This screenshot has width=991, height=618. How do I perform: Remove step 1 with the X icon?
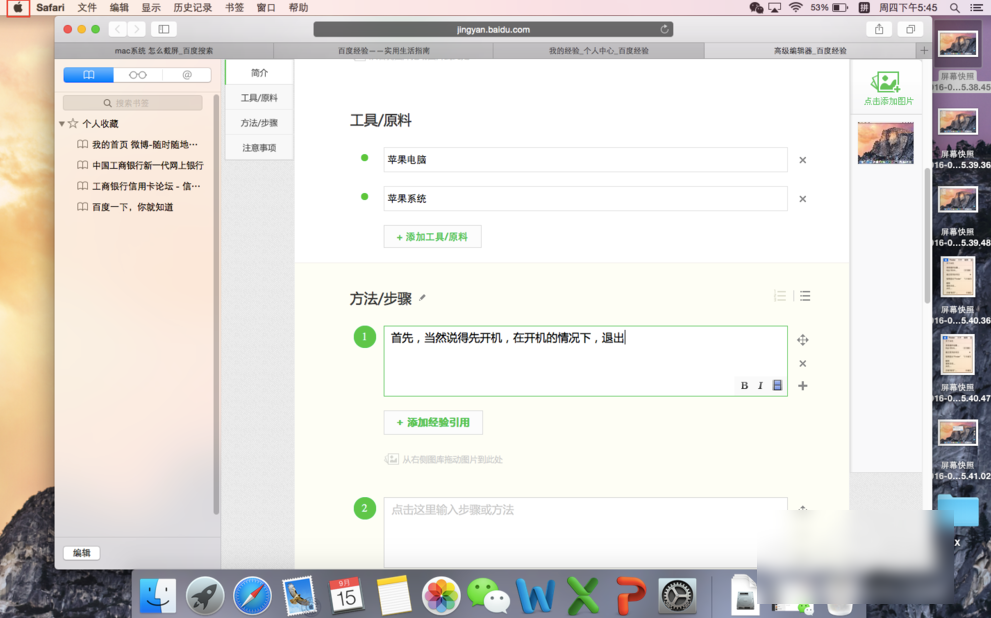click(803, 363)
